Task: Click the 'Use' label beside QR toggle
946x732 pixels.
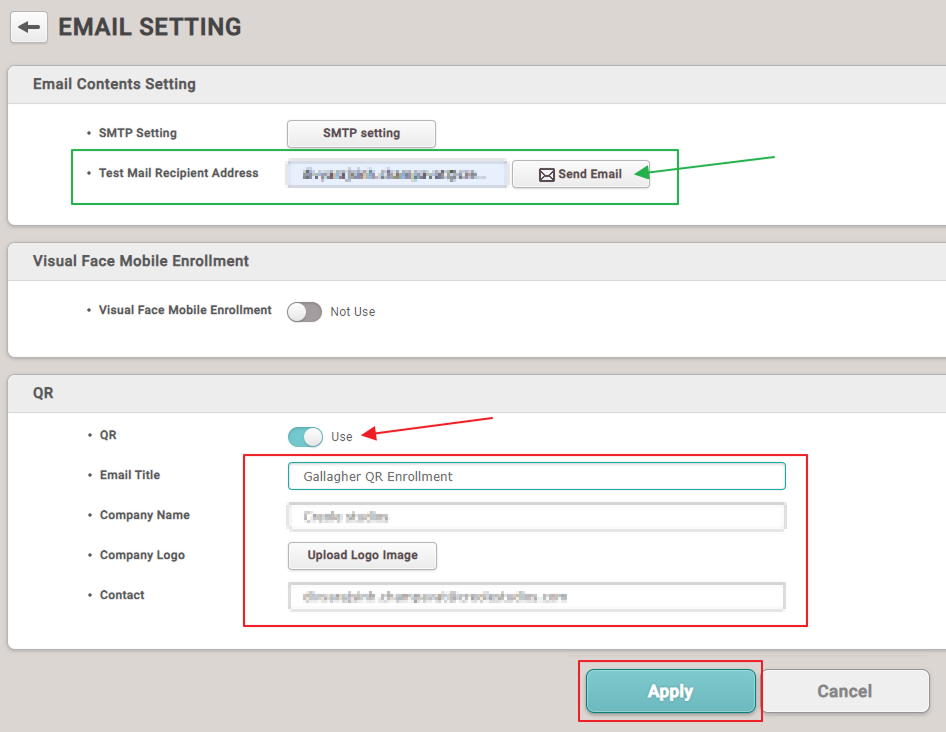Action: click(342, 437)
